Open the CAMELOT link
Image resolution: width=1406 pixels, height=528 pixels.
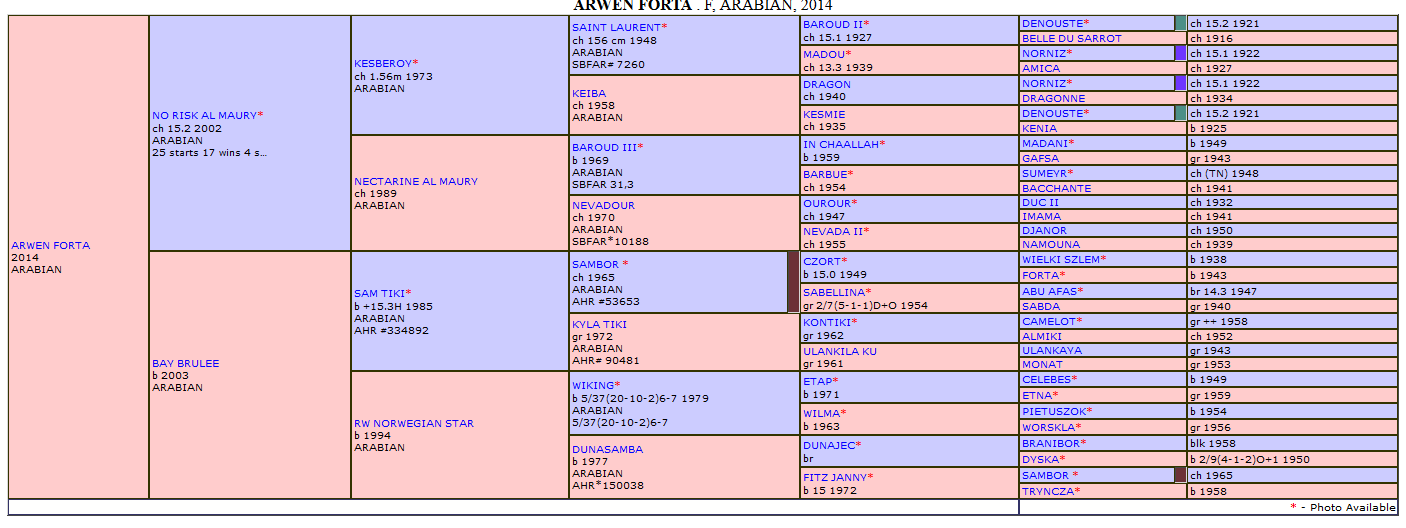[x=1047, y=322]
